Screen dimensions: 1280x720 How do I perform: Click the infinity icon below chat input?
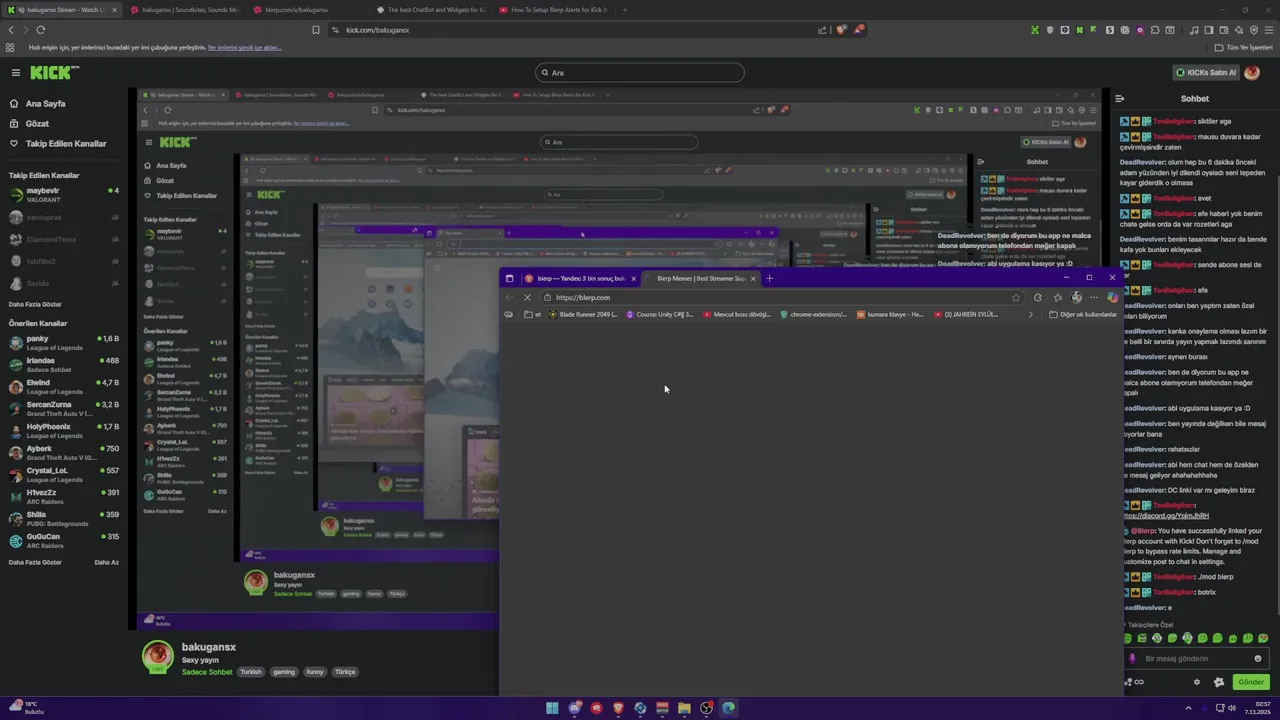pos(1139,682)
